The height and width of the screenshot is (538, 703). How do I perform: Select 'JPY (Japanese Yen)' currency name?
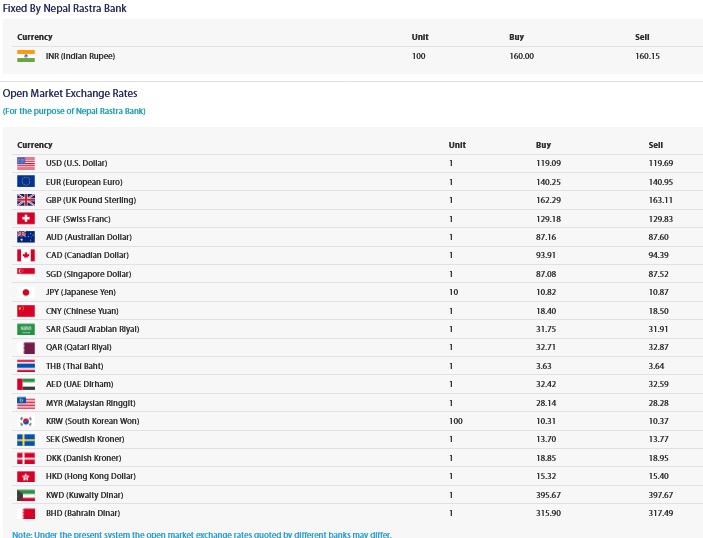pyautogui.click(x=81, y=292)
